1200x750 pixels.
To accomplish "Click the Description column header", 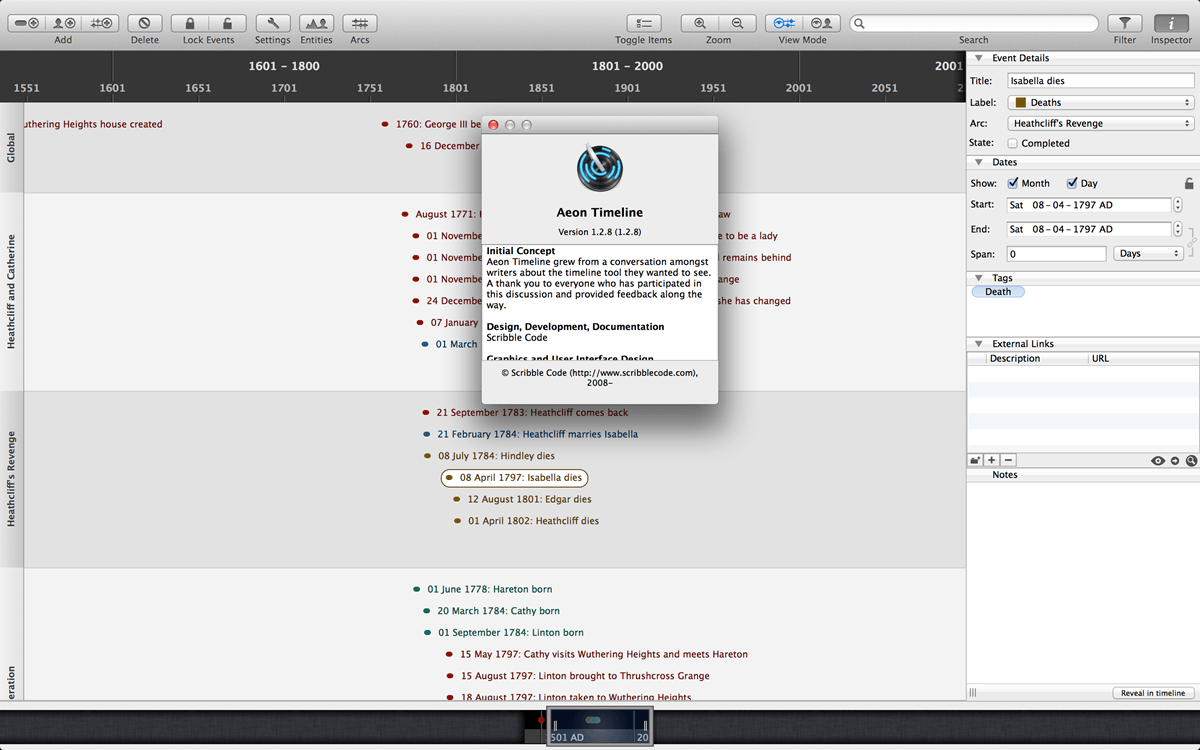I will (x=1037, y=358).
